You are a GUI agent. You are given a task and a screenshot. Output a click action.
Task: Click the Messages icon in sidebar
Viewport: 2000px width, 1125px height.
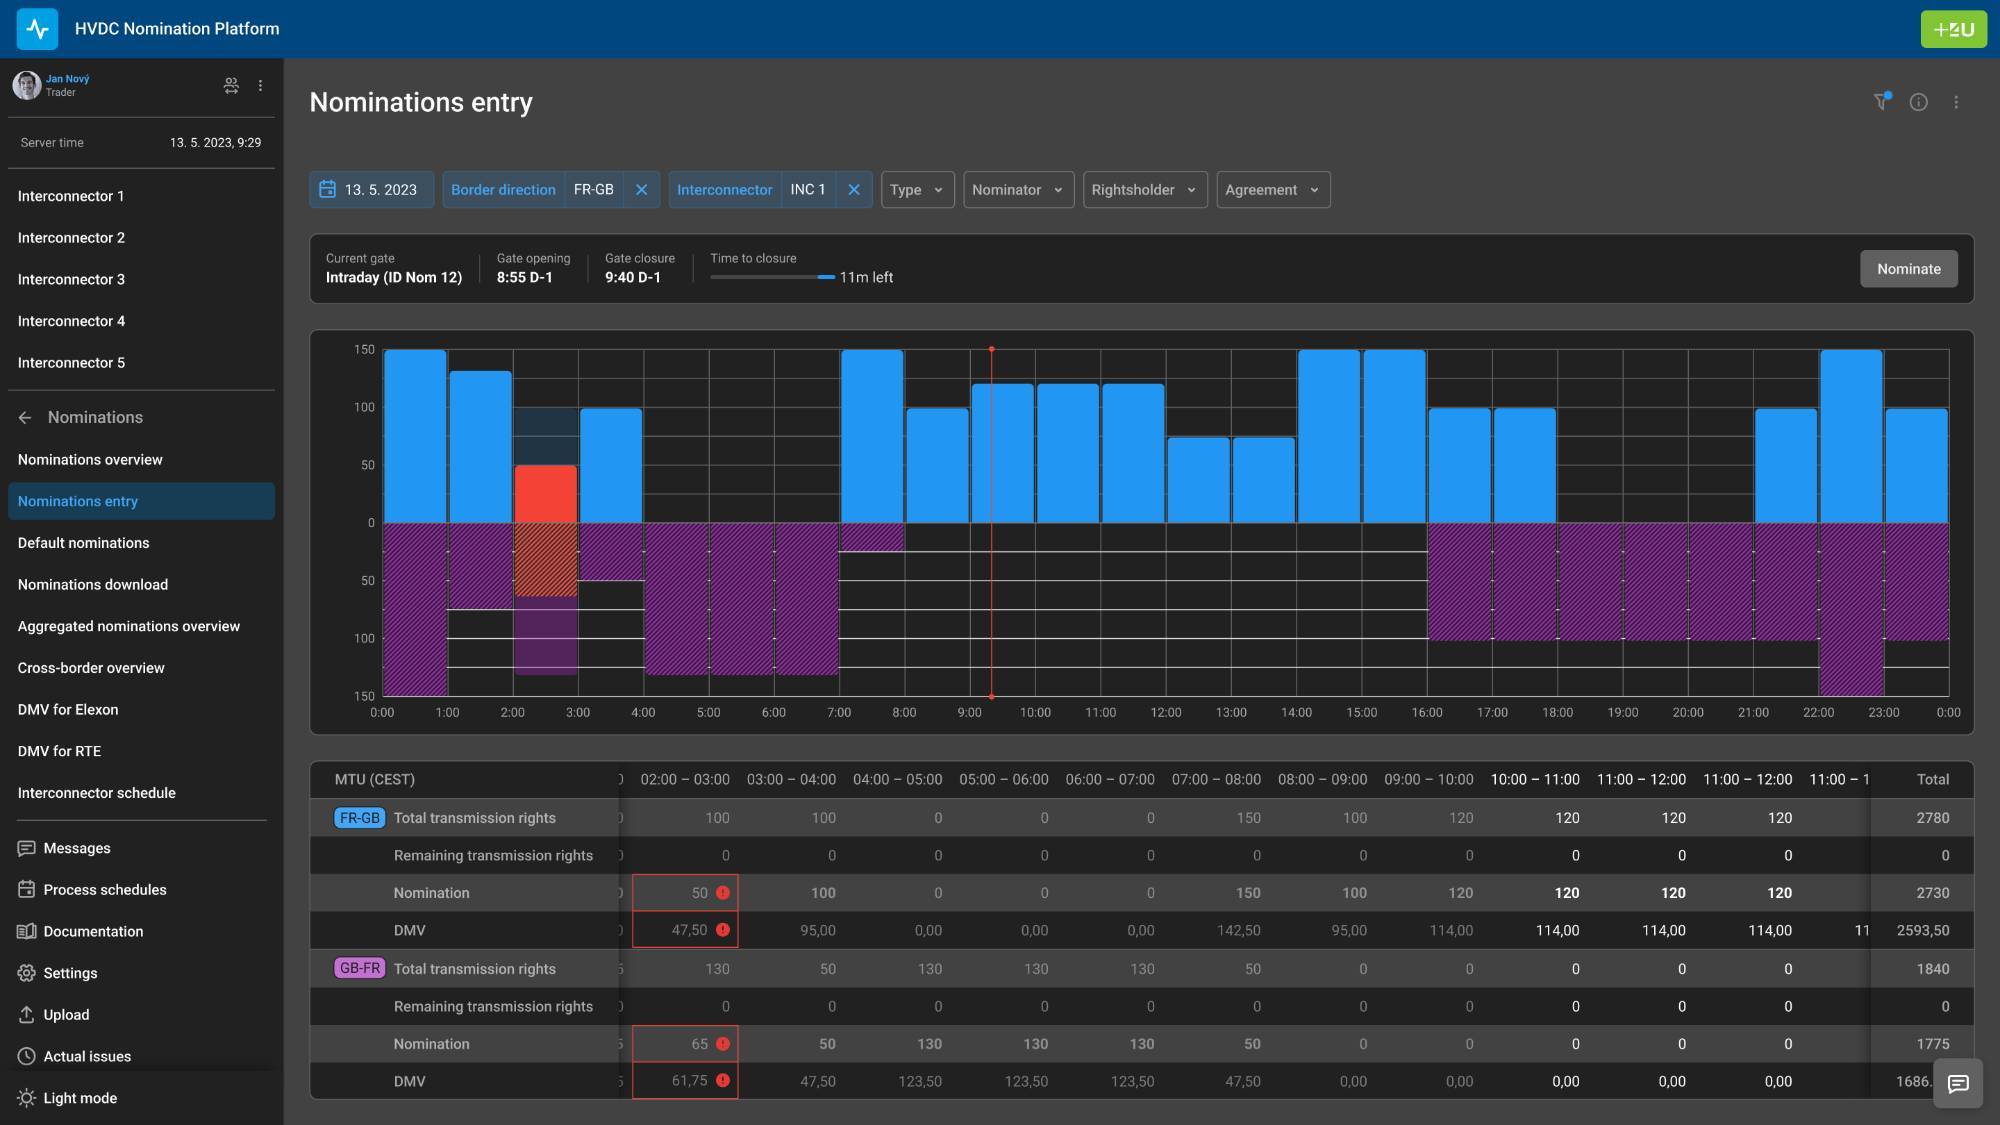click(x=27, y=848)
